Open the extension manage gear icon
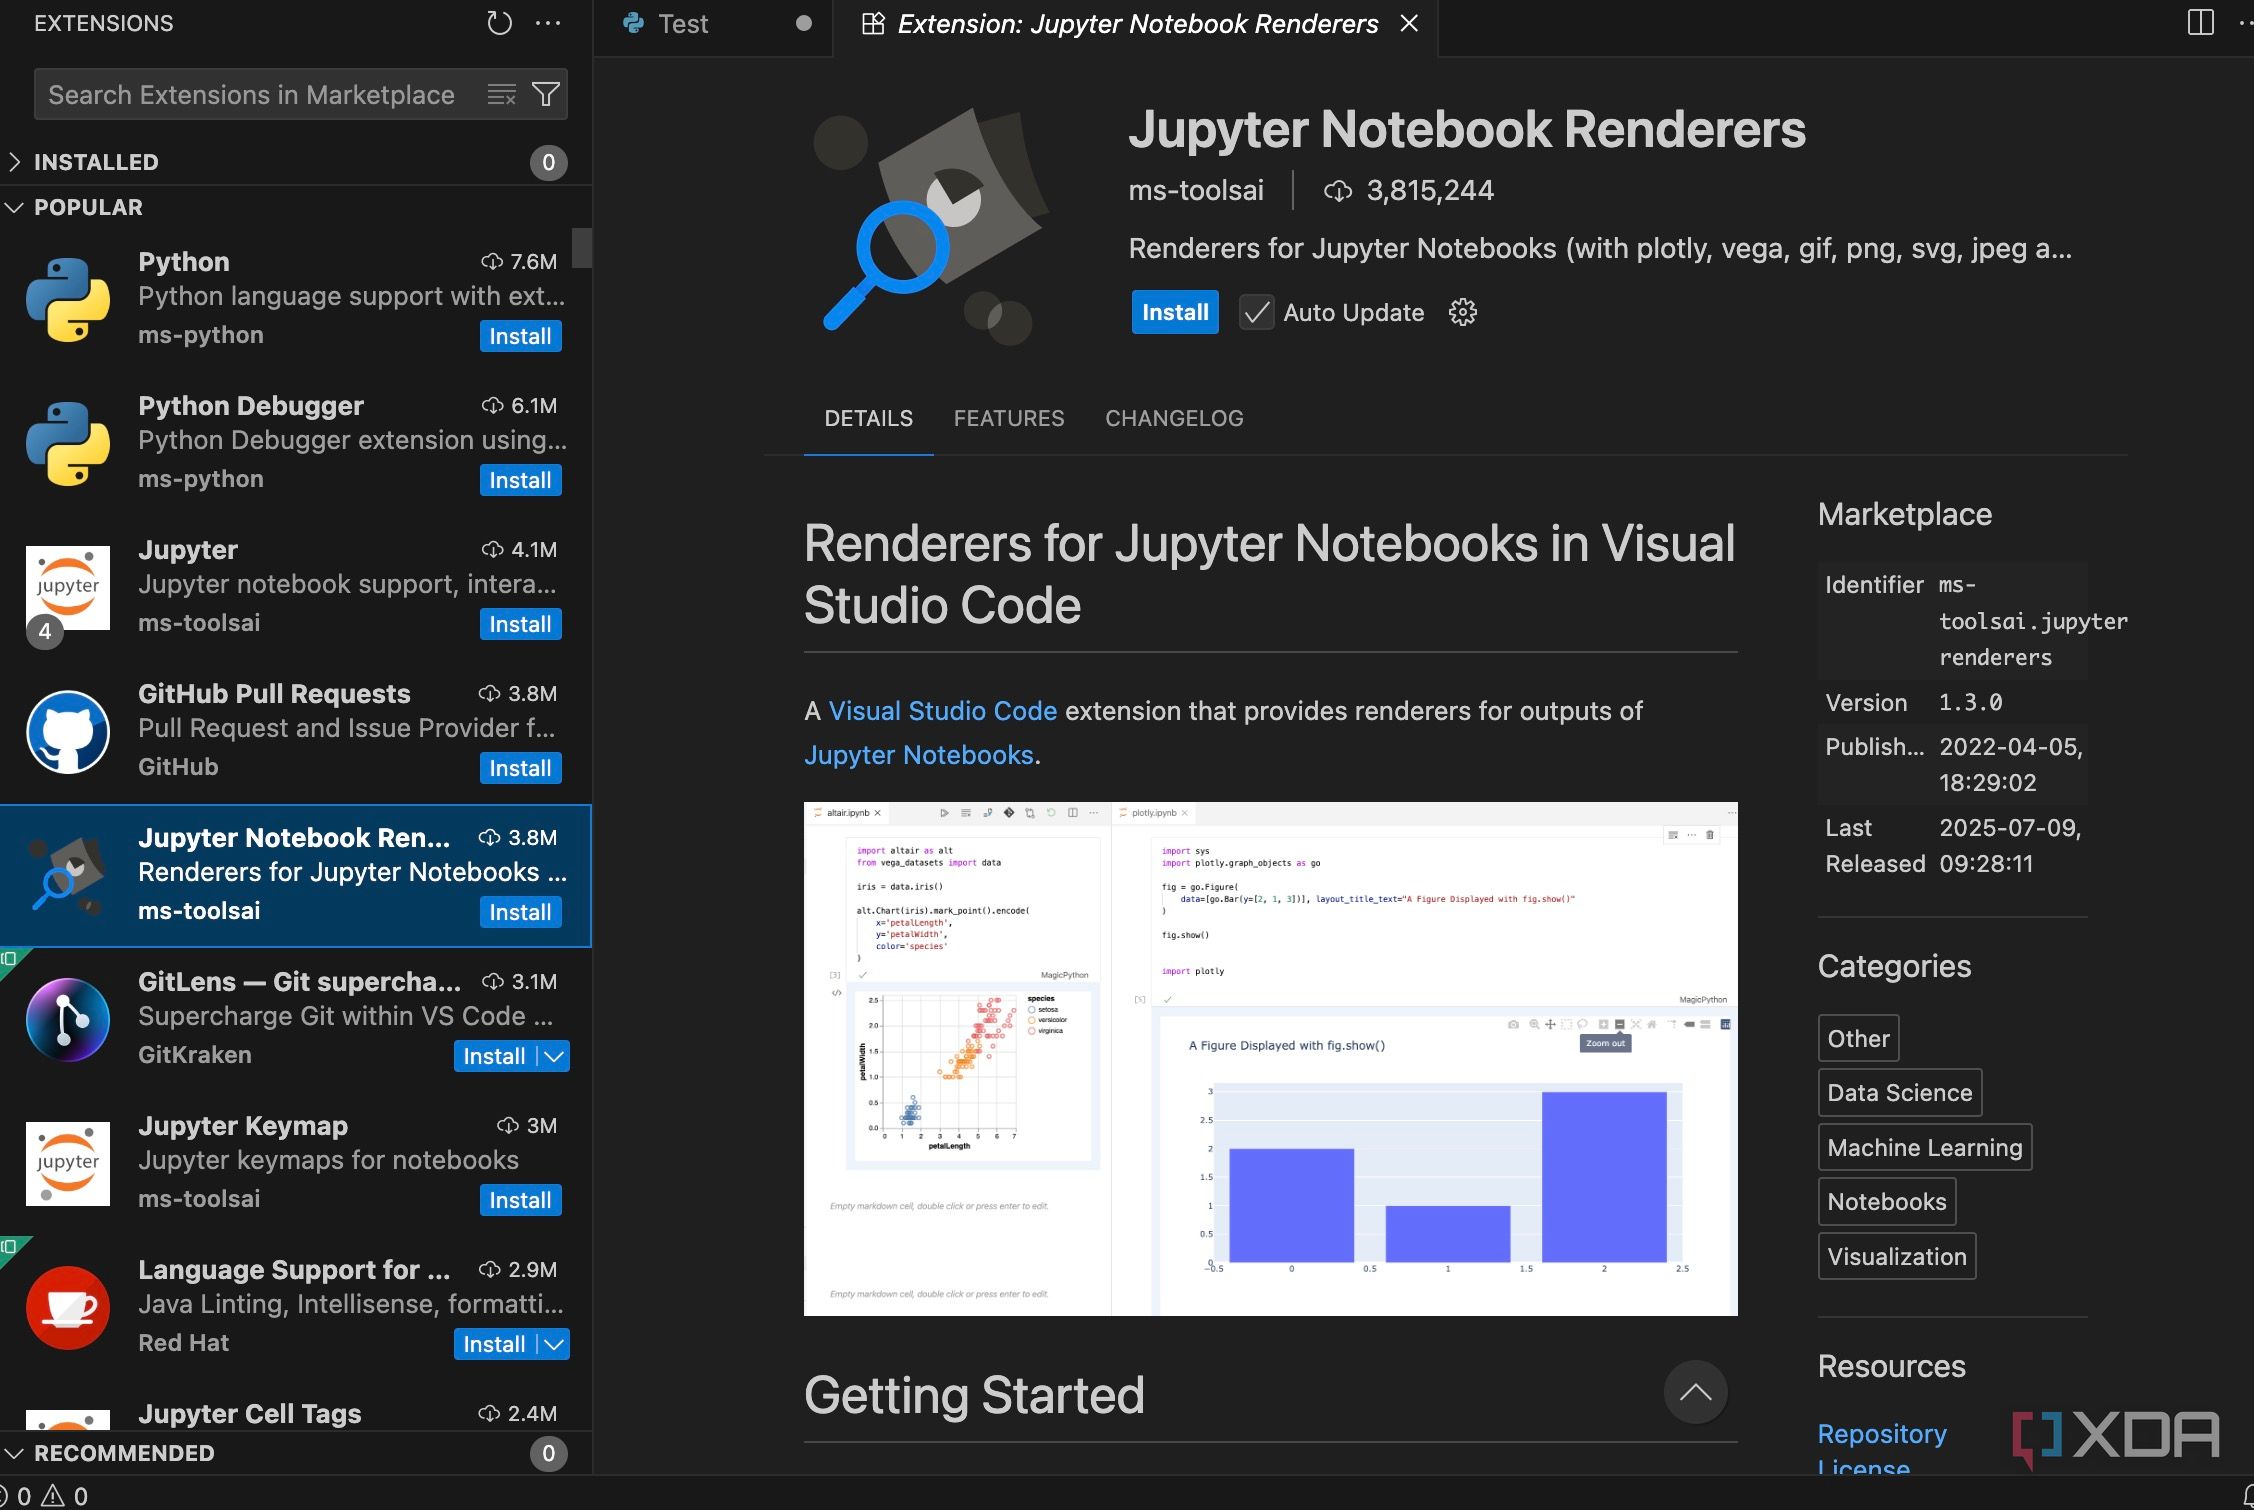 pos(1462,313)
